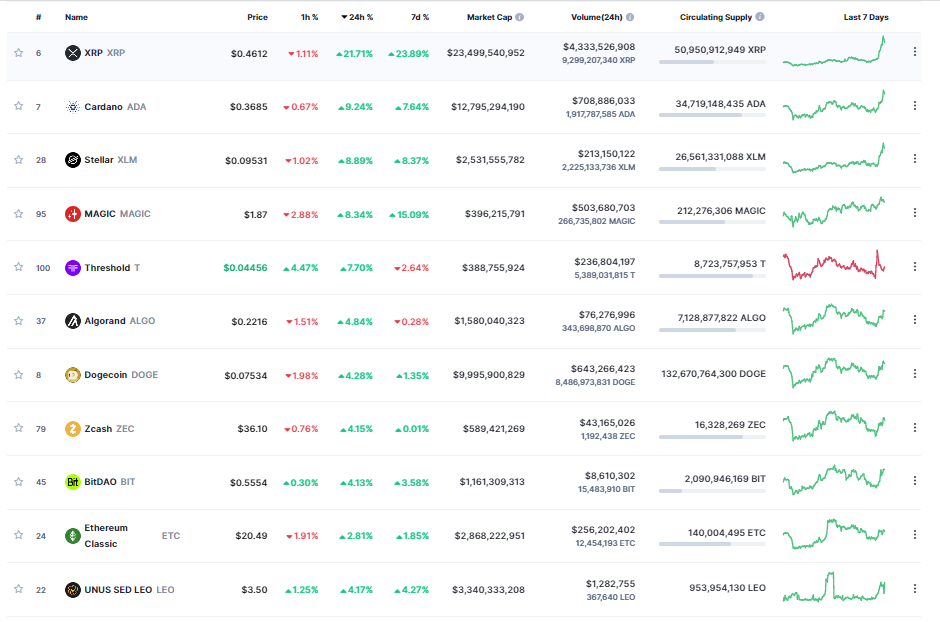Click the Stellar coin logo icon
Screen dimensions: 940x622
[73, 160]
